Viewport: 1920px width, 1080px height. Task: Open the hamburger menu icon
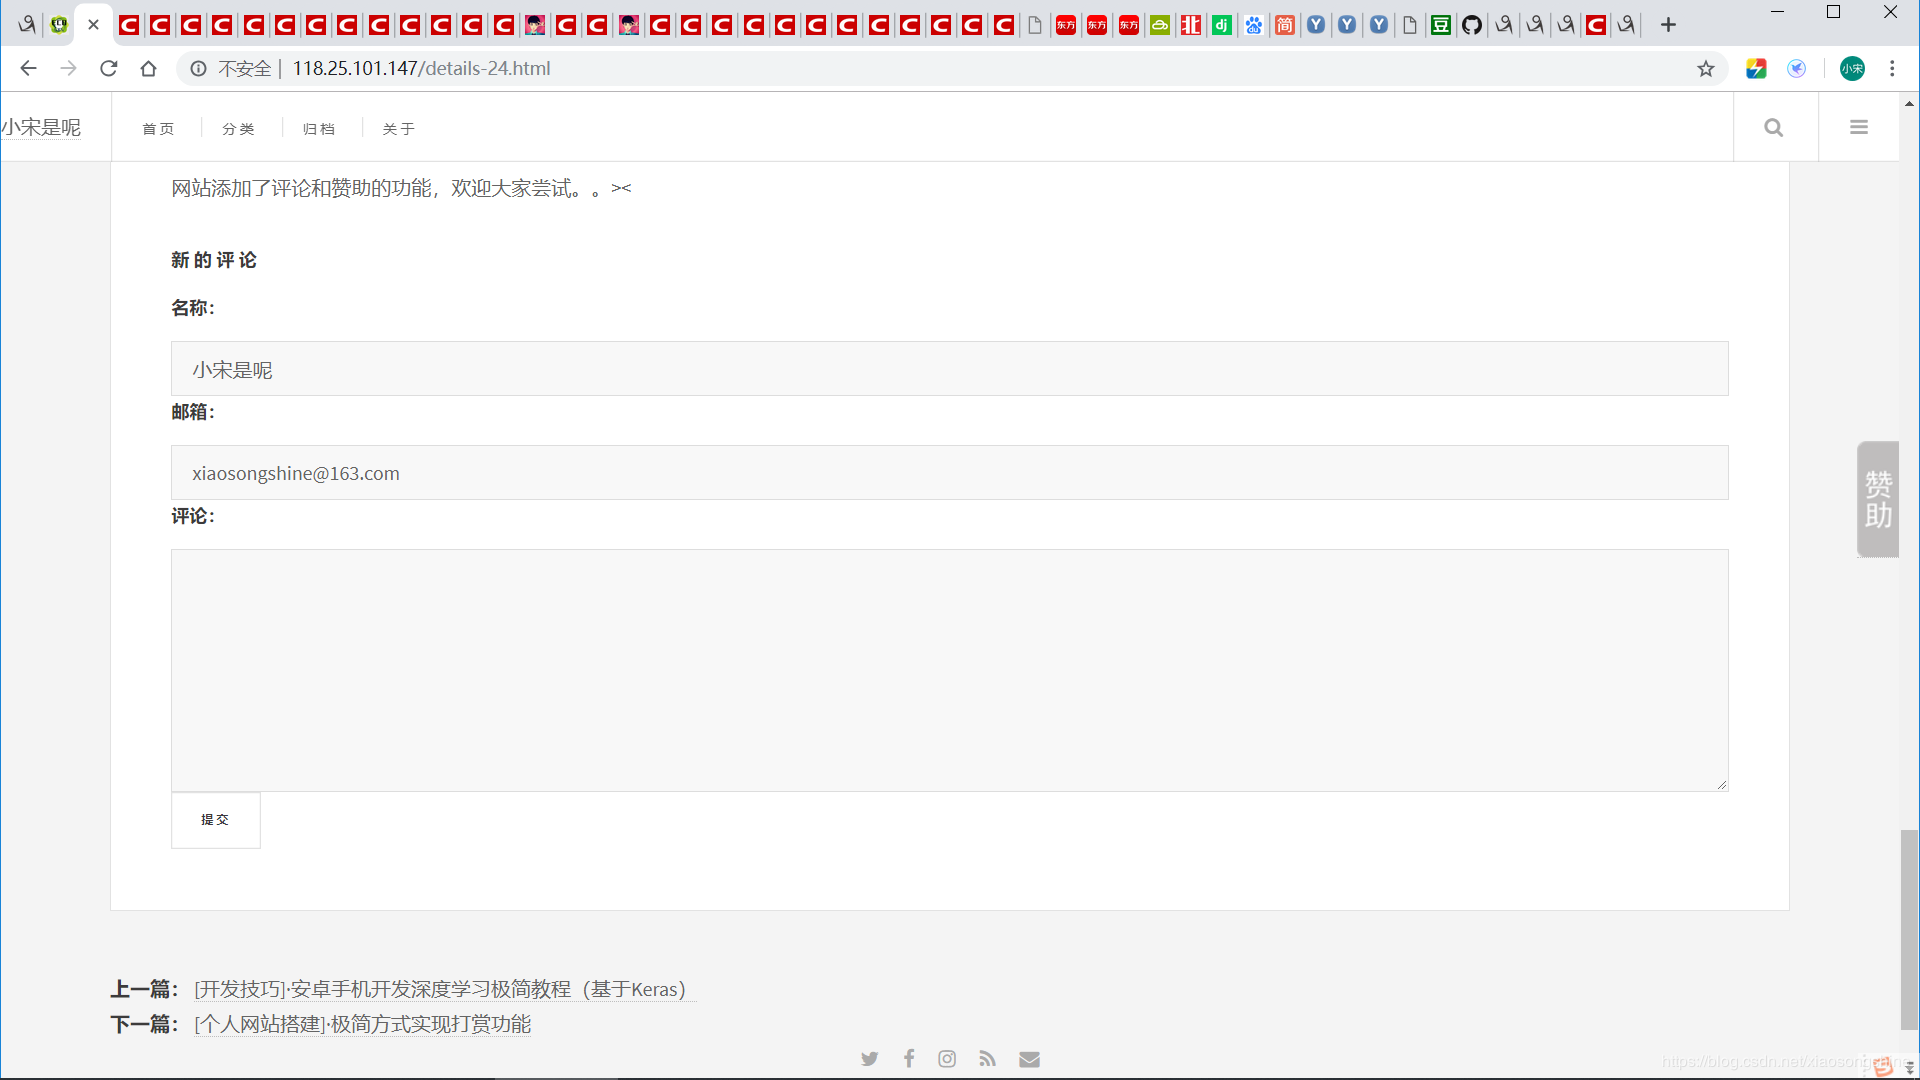(1859, 127)
